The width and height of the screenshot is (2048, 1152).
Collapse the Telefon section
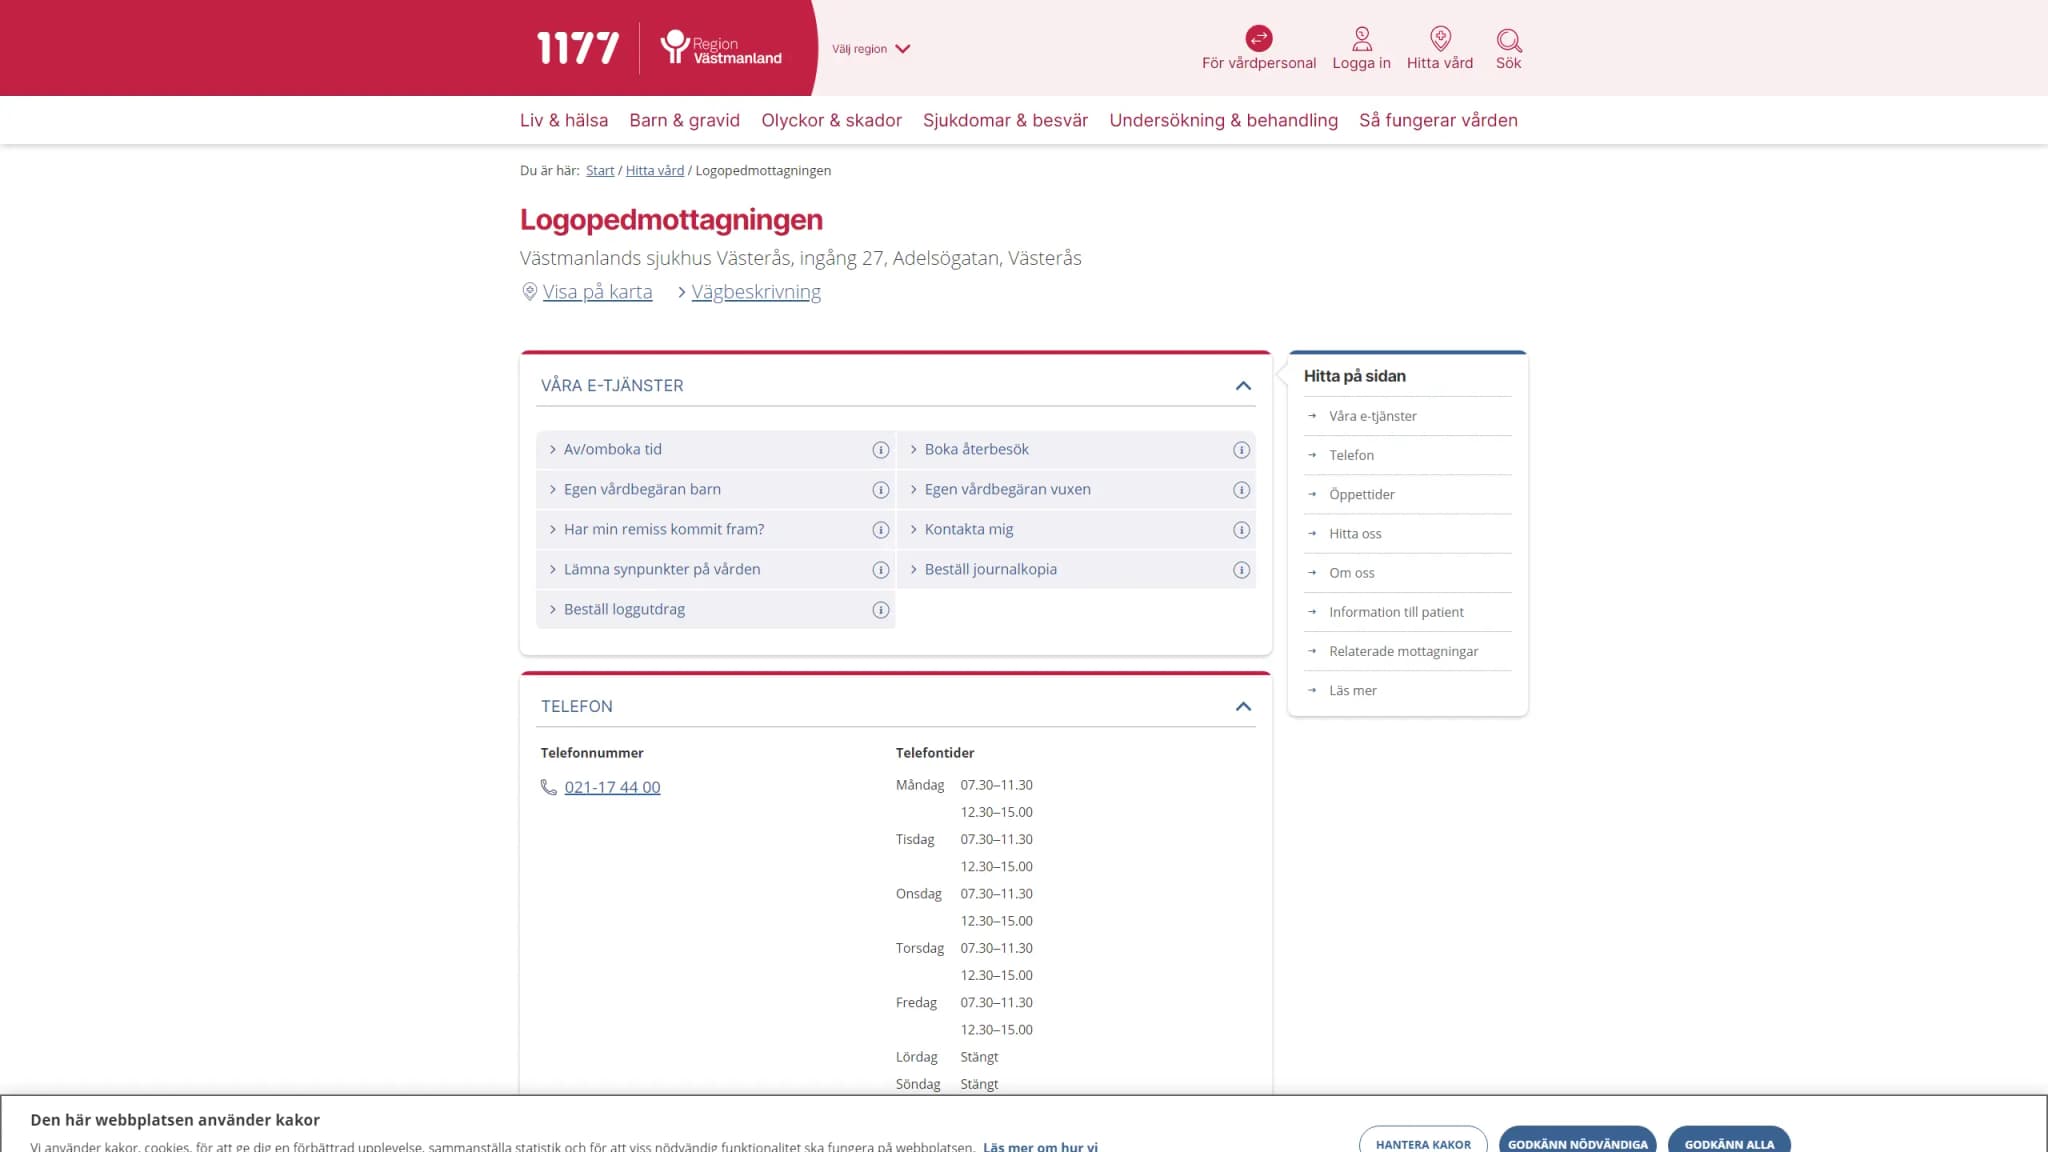(x=1243, y=707)
